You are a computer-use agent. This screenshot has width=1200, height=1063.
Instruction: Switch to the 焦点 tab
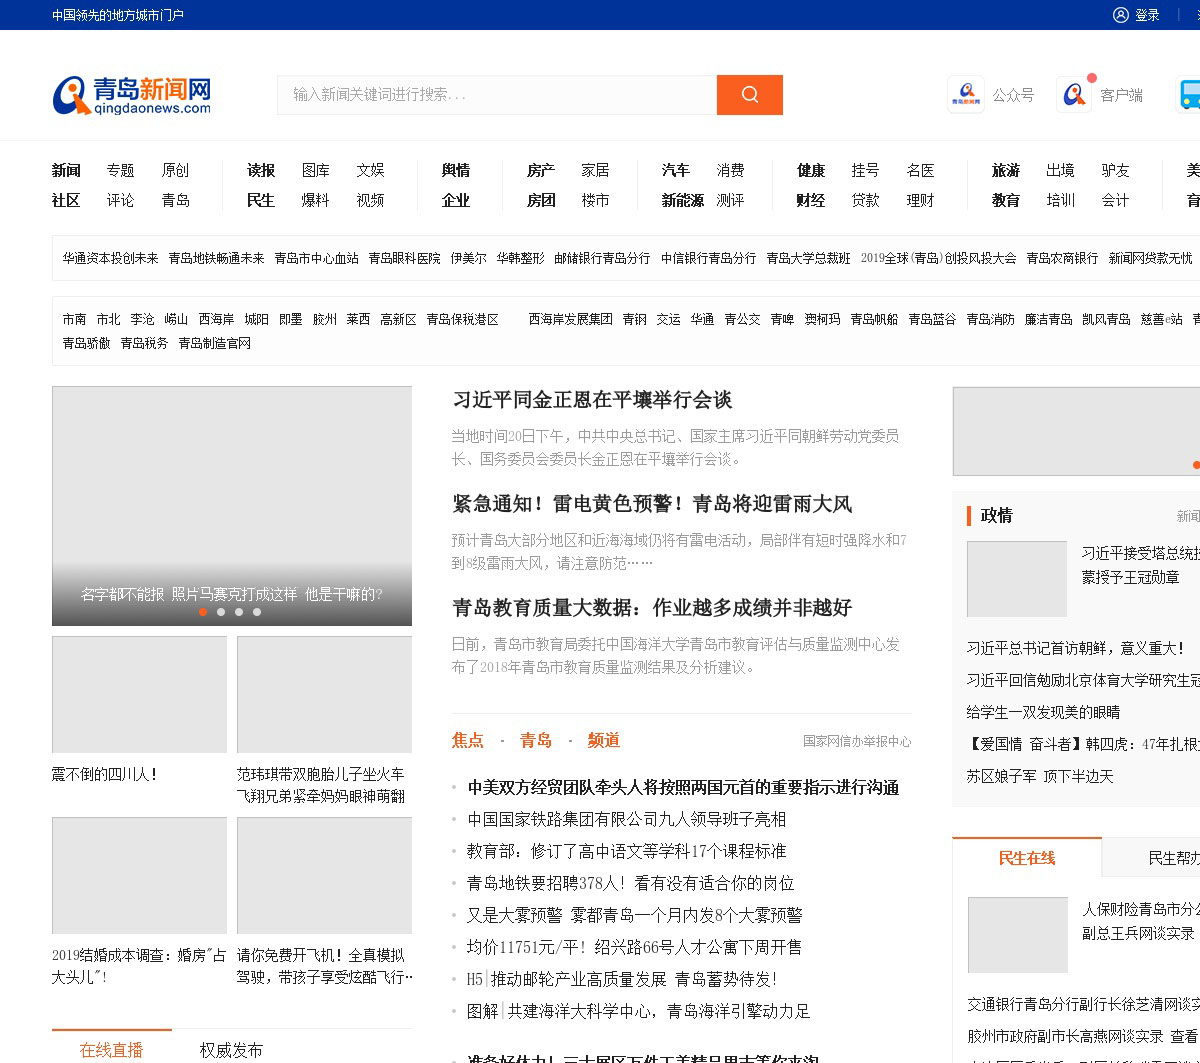click(468, 740)
